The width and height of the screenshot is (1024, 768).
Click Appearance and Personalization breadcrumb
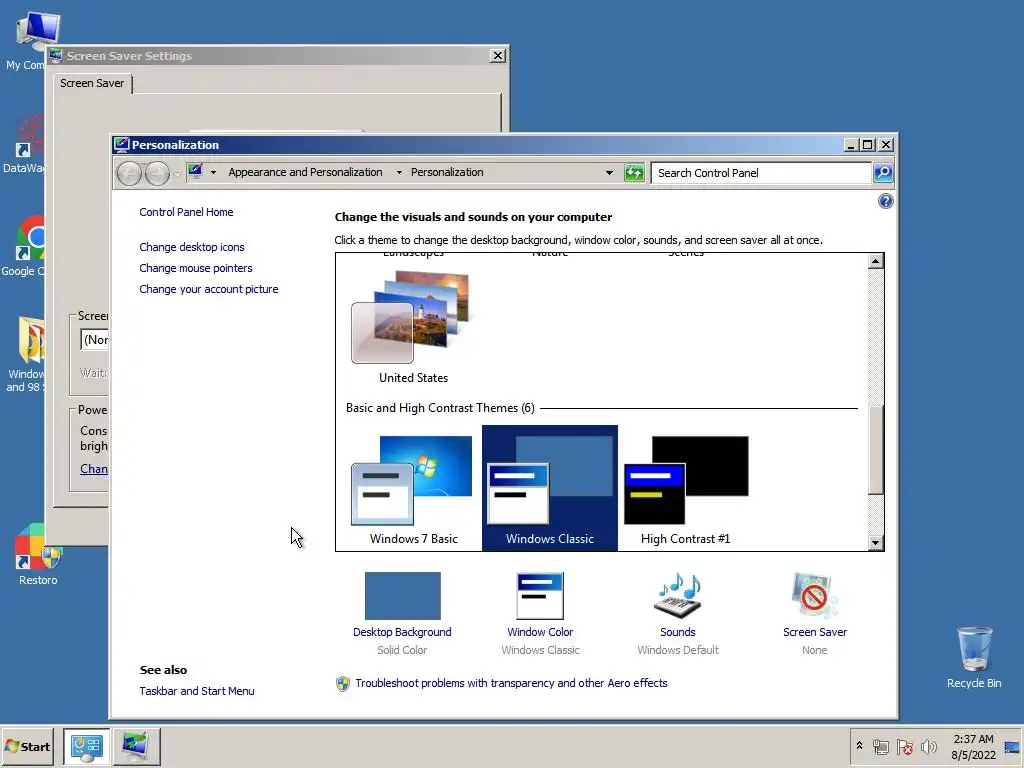pyautogui.click(x=306, y=172)
